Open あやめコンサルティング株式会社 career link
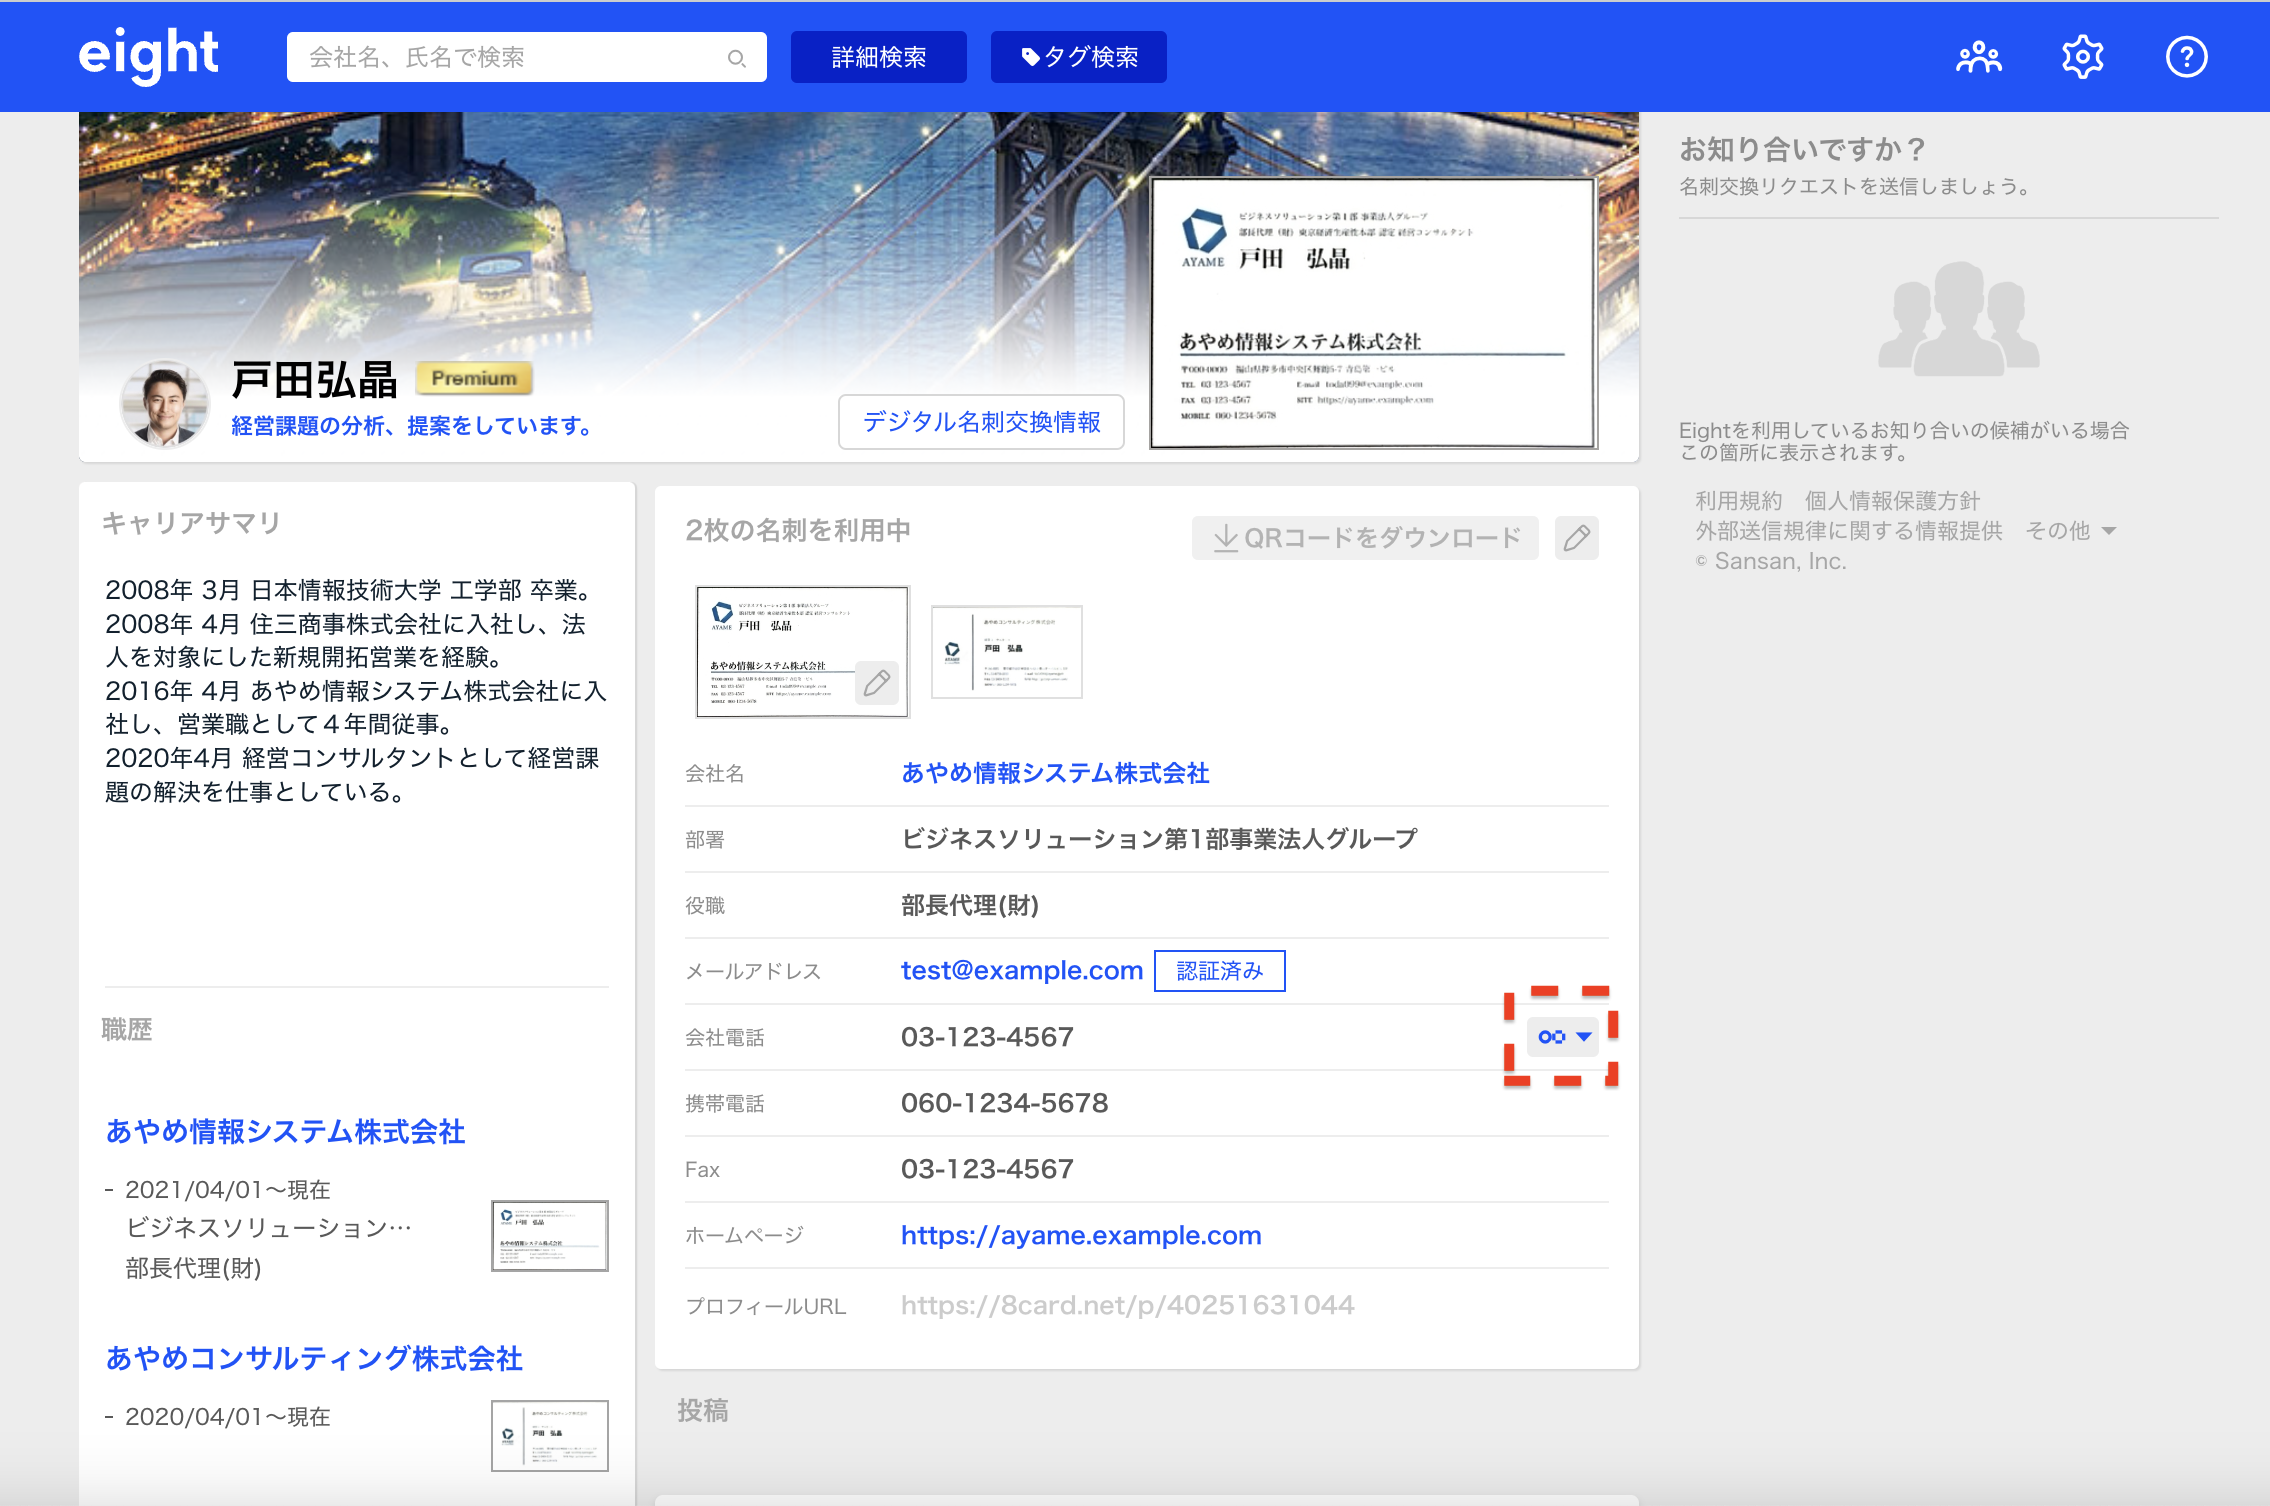The height and width of the screenshot is (1506, 2270). point(314,1358)
